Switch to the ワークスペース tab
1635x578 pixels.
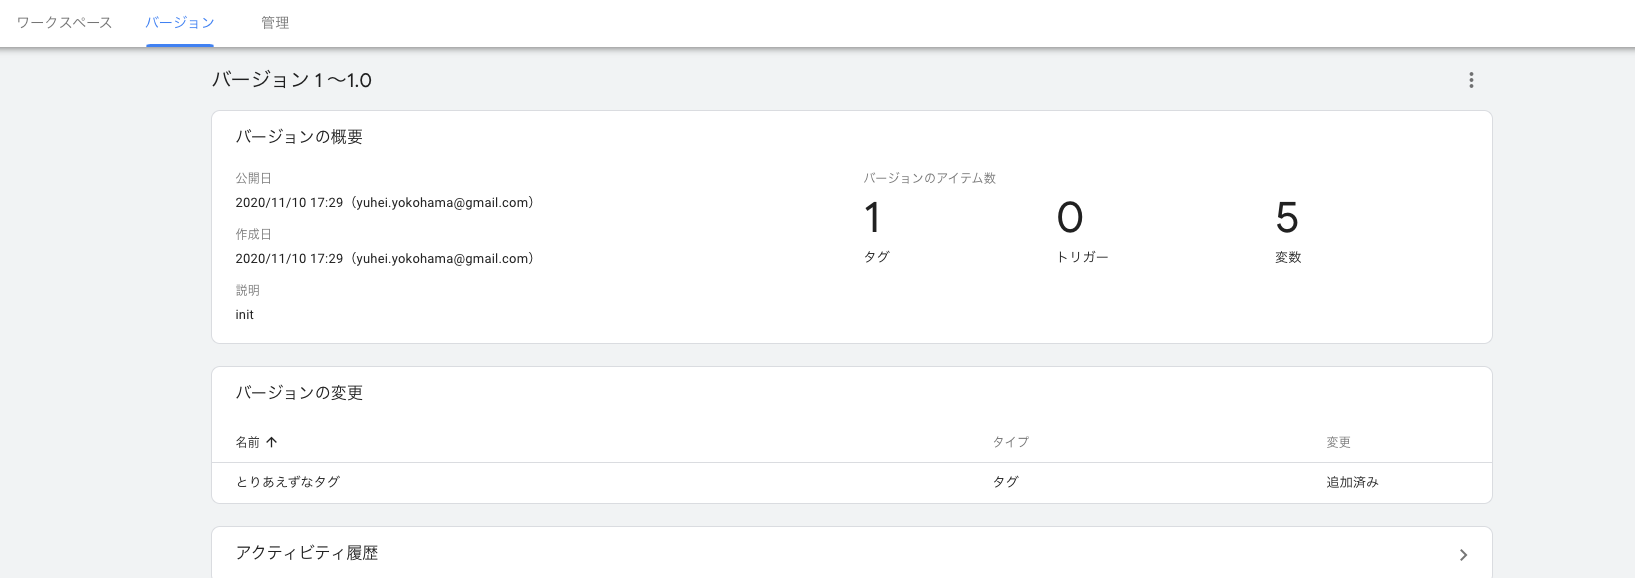pos(64,22)
